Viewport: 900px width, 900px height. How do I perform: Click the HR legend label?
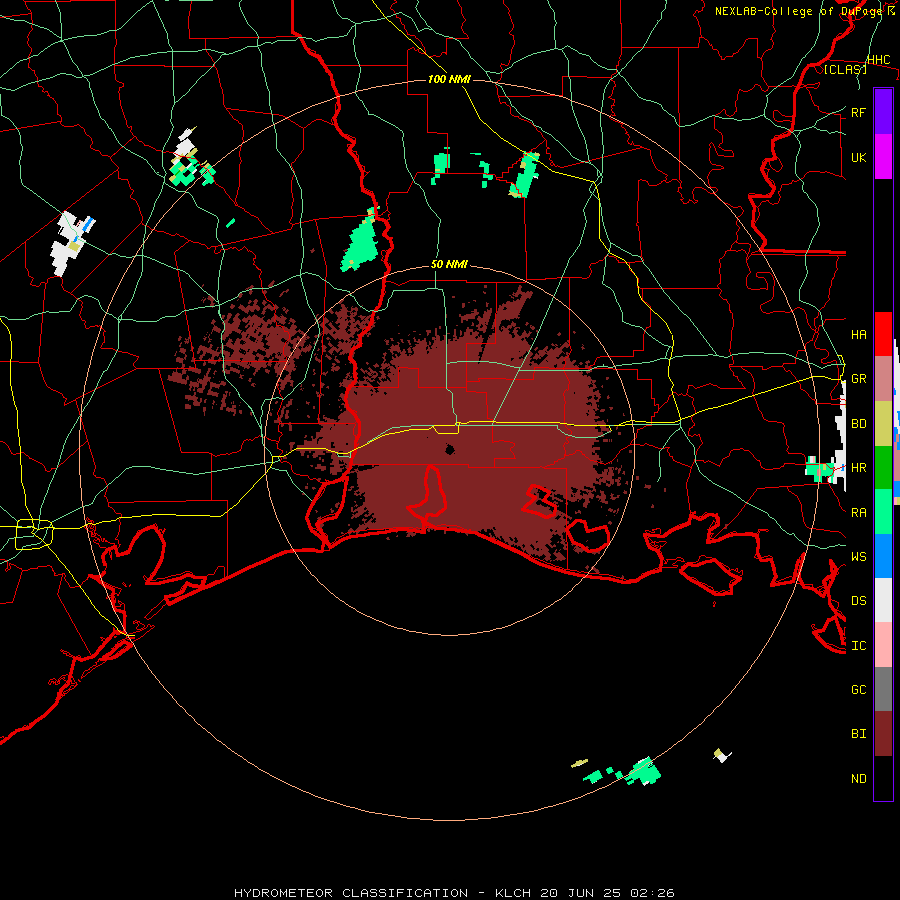(858, 468)
